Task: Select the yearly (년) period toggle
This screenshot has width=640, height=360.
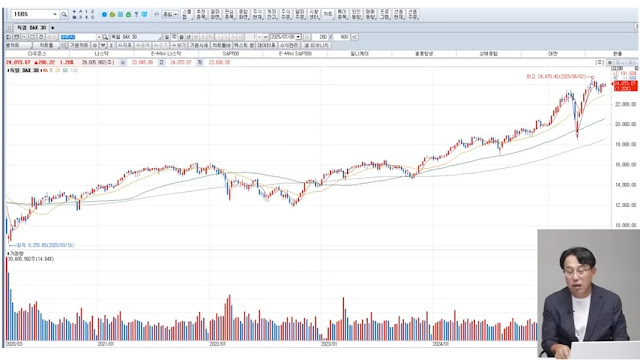Action: point(188,37)
